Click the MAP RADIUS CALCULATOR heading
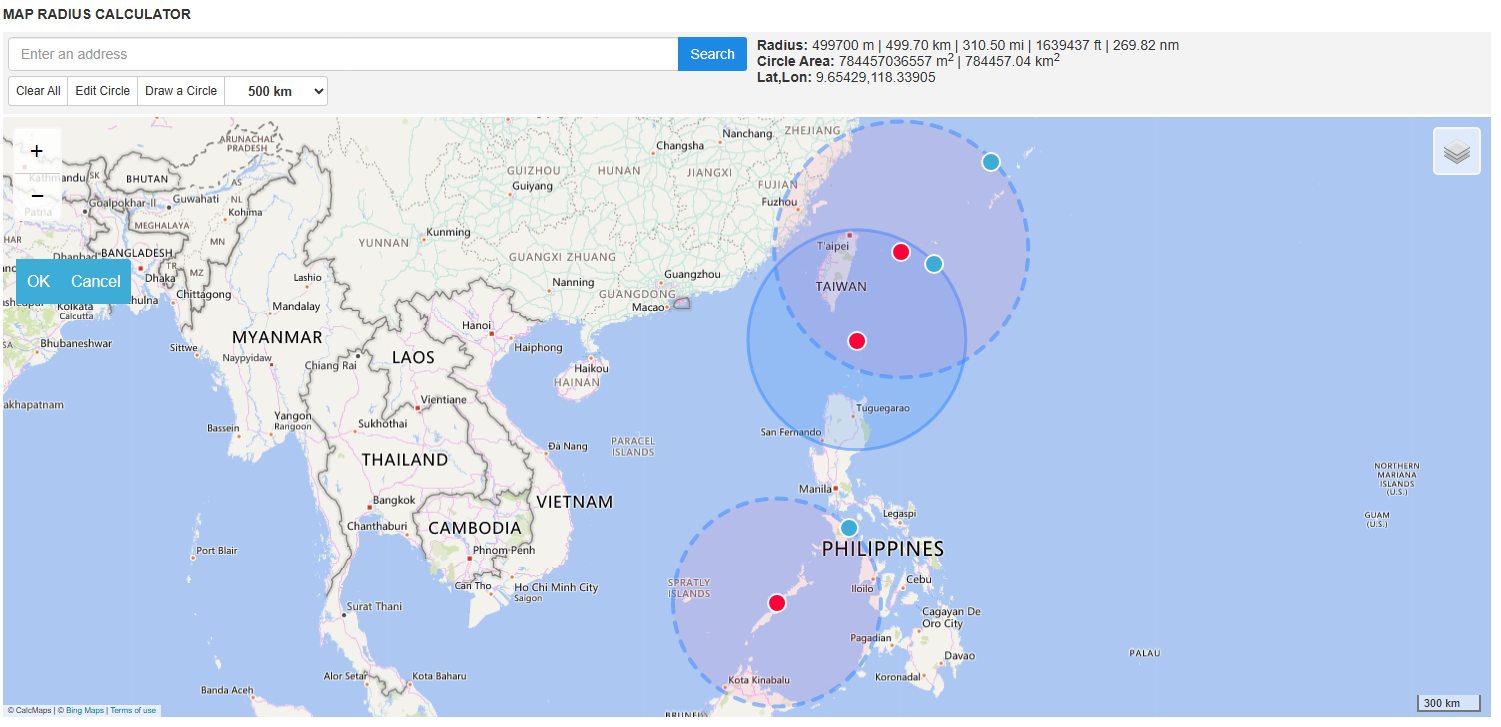The height and width of the screenshot is (727, 1501). 97,15
